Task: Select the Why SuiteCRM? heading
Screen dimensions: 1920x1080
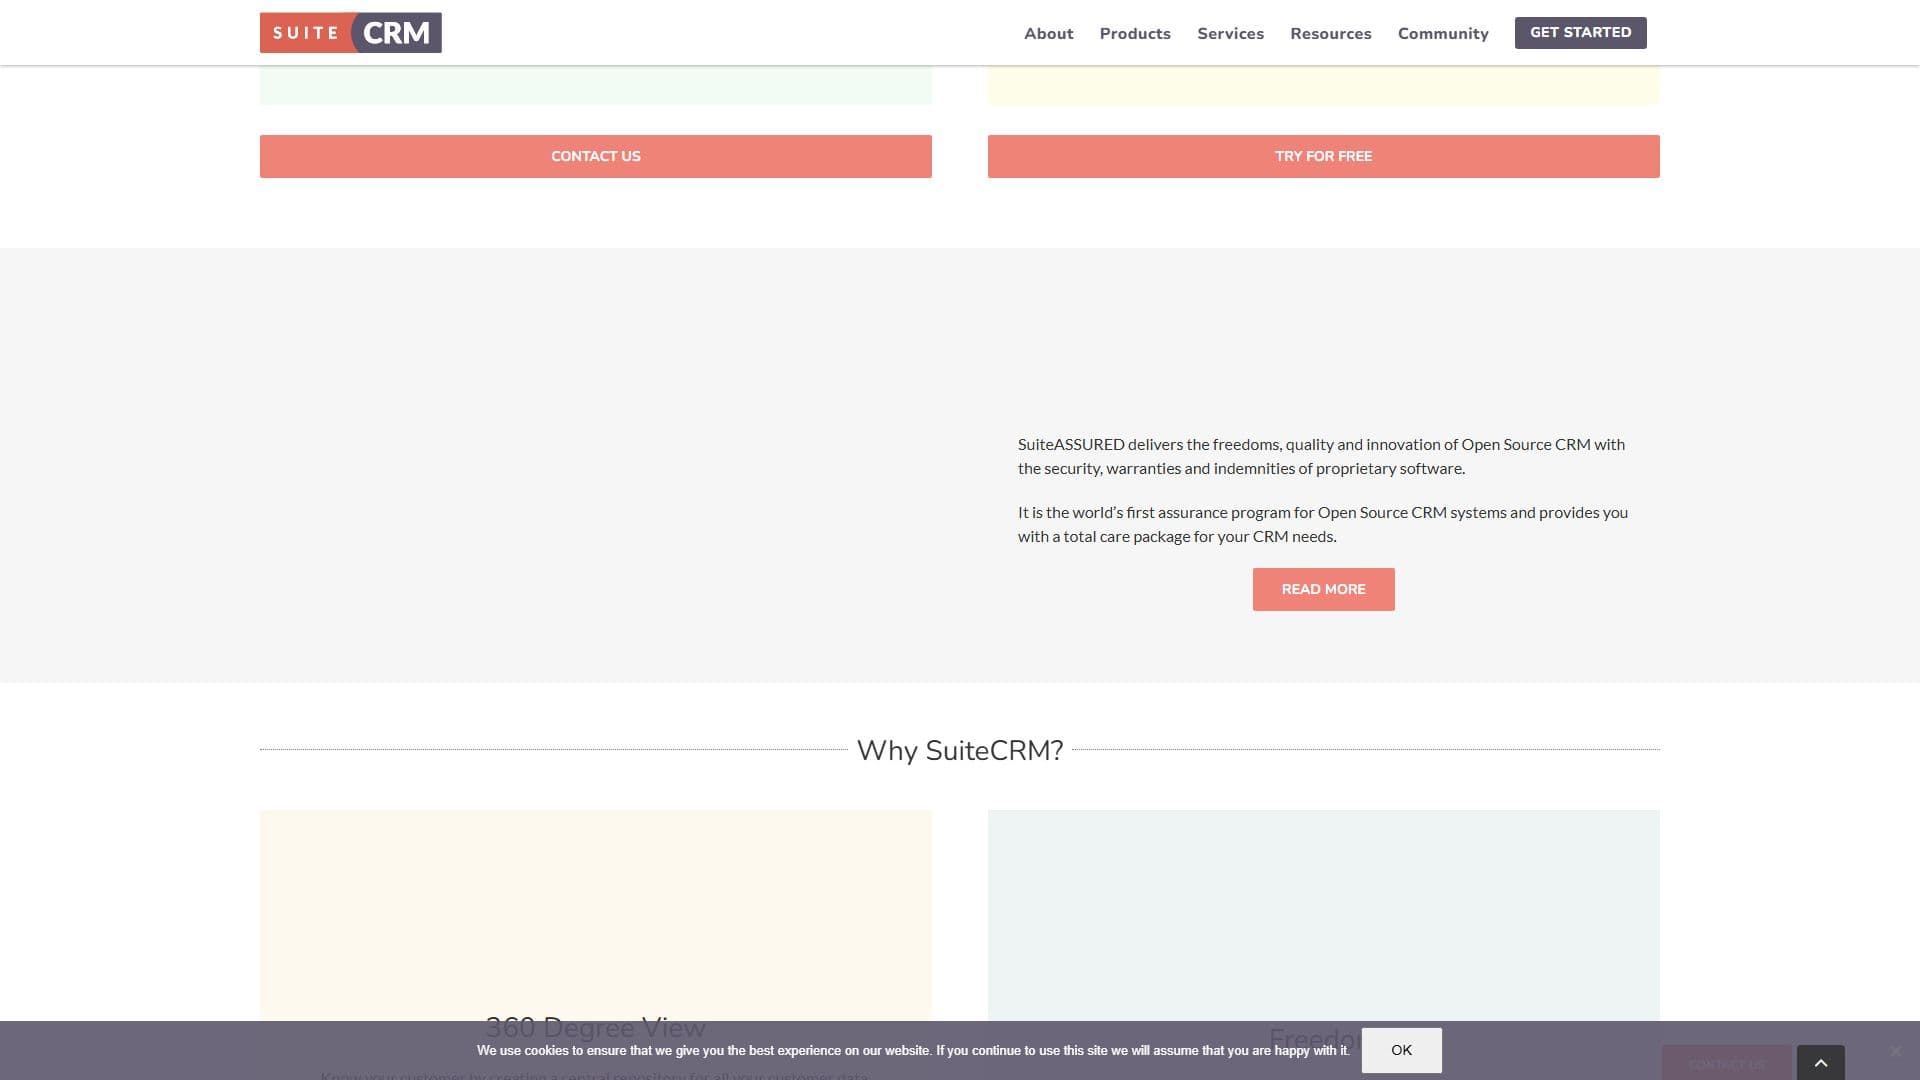Action: click(x=960, y=750)
